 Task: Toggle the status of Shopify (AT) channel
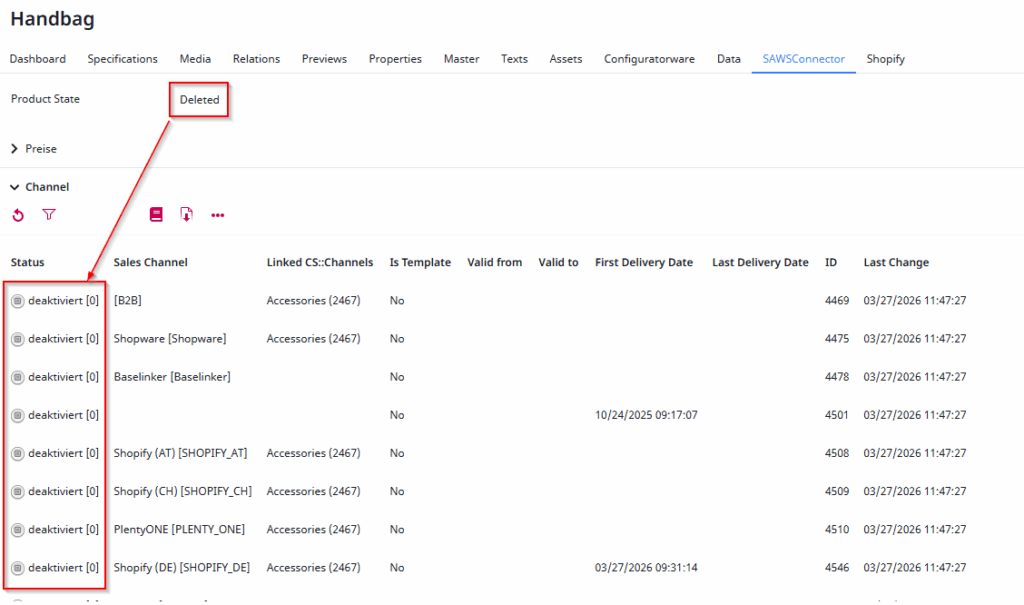17,453
